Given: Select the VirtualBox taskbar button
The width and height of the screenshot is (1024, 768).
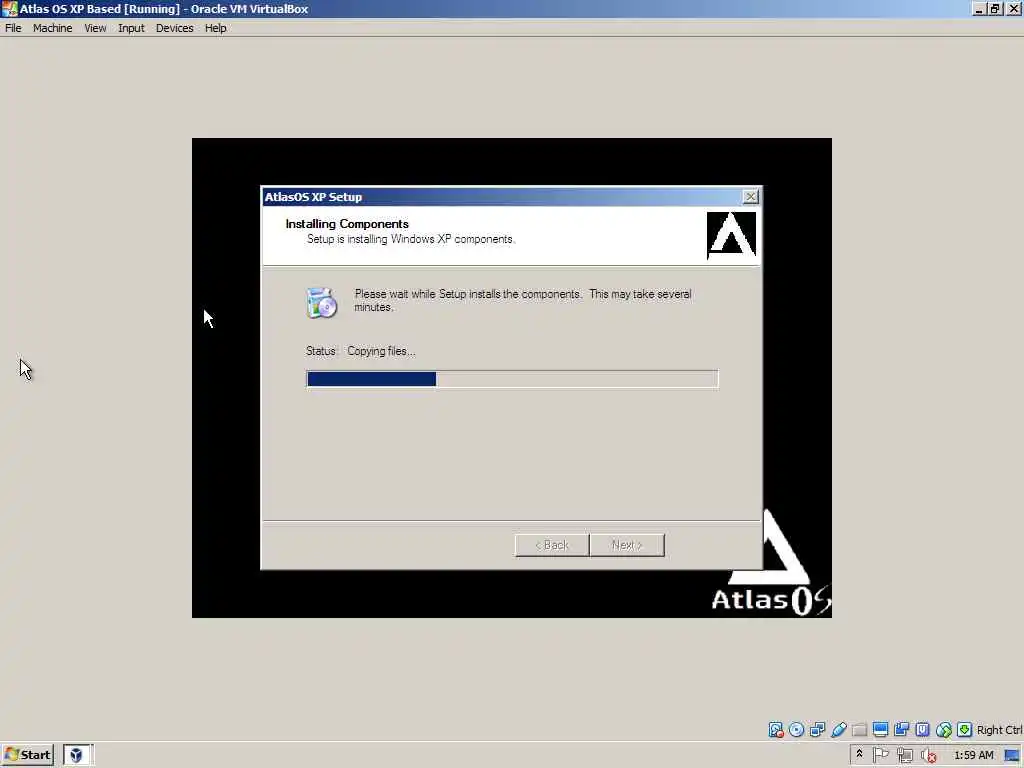Looking at the screenshot, I should (x=78, y=755).
